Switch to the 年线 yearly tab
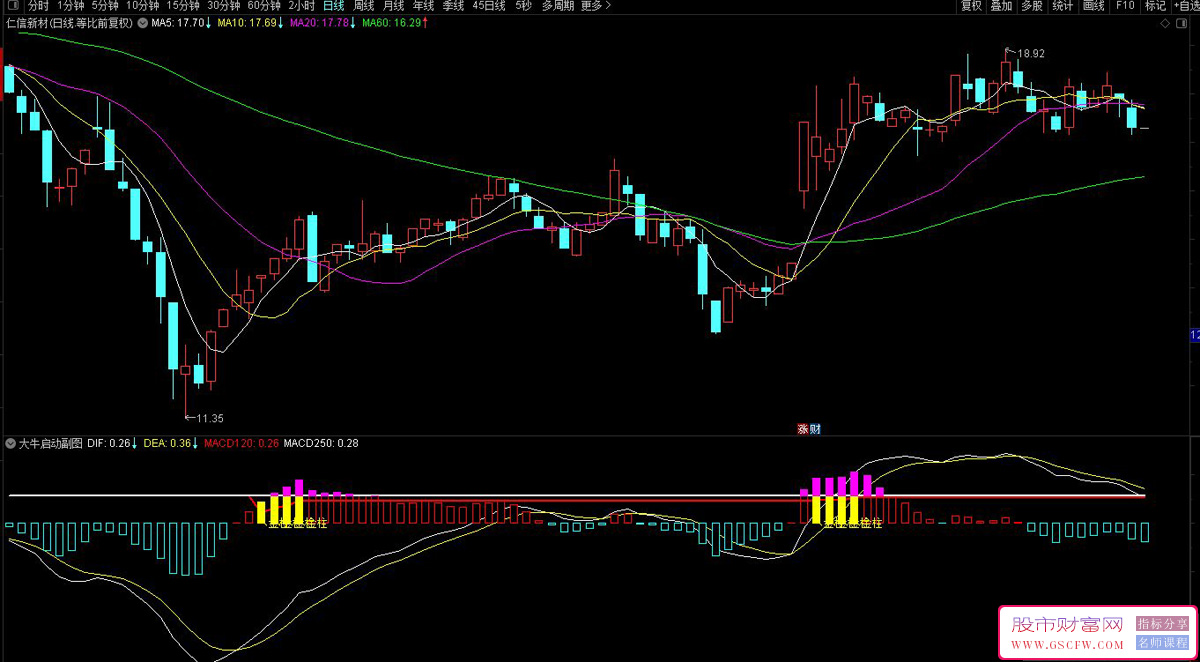This screenshot has width=1200, height=662. pos(424,6)
